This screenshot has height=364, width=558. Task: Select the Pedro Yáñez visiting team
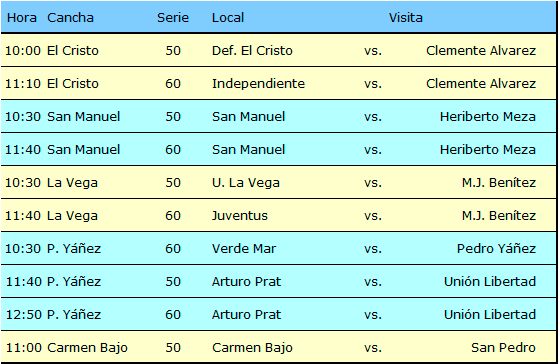496,249
